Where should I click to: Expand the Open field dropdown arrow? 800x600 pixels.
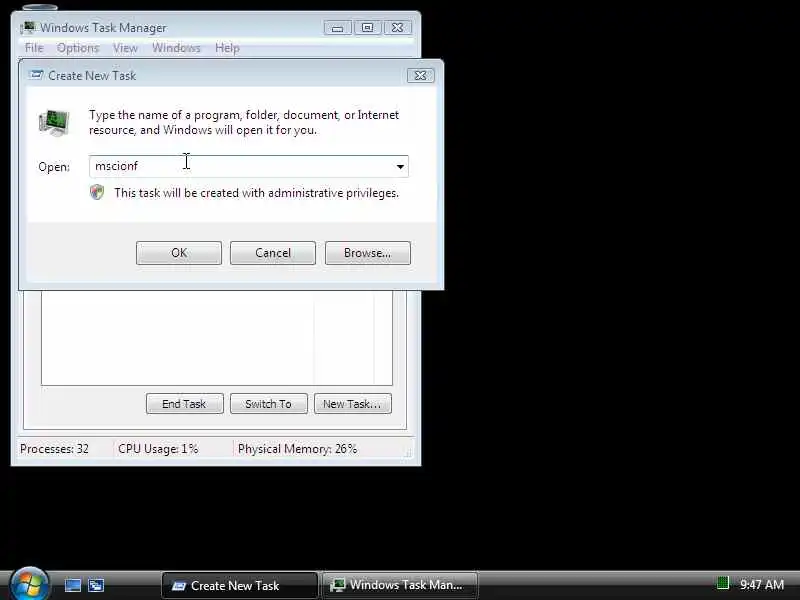[x=400, y=167]
